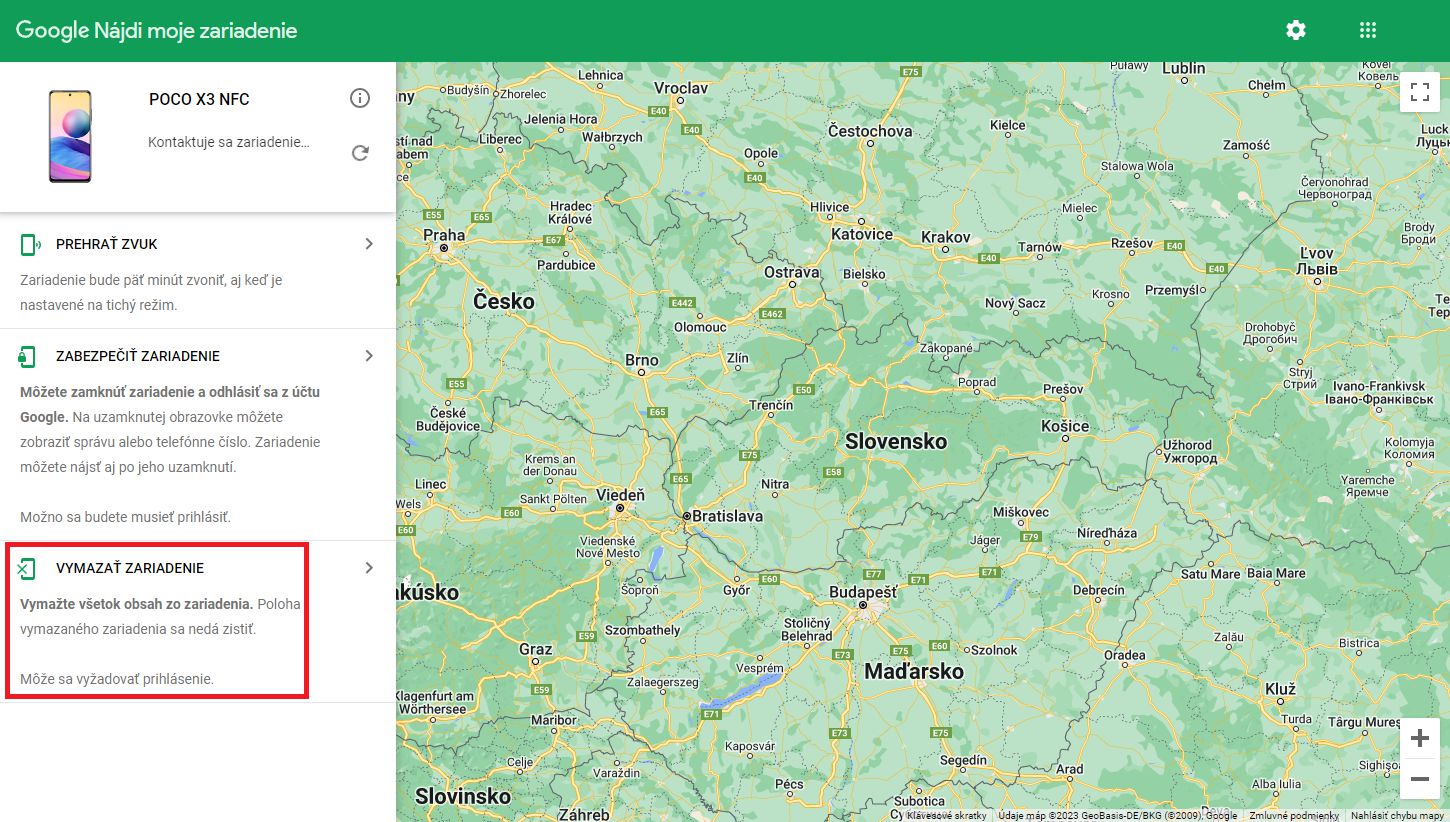Click the Katovice city label
Viewport: 1450px width, 822px height.
tap(862, 234)
